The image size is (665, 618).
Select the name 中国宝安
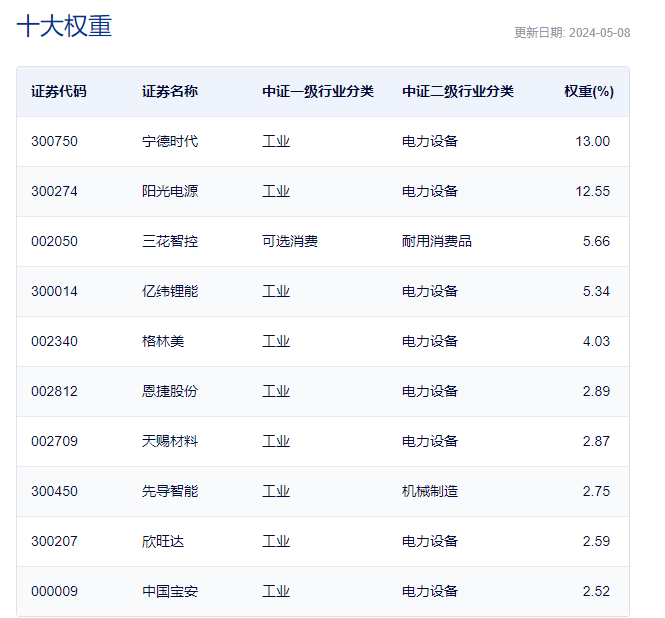click(170, 592)
